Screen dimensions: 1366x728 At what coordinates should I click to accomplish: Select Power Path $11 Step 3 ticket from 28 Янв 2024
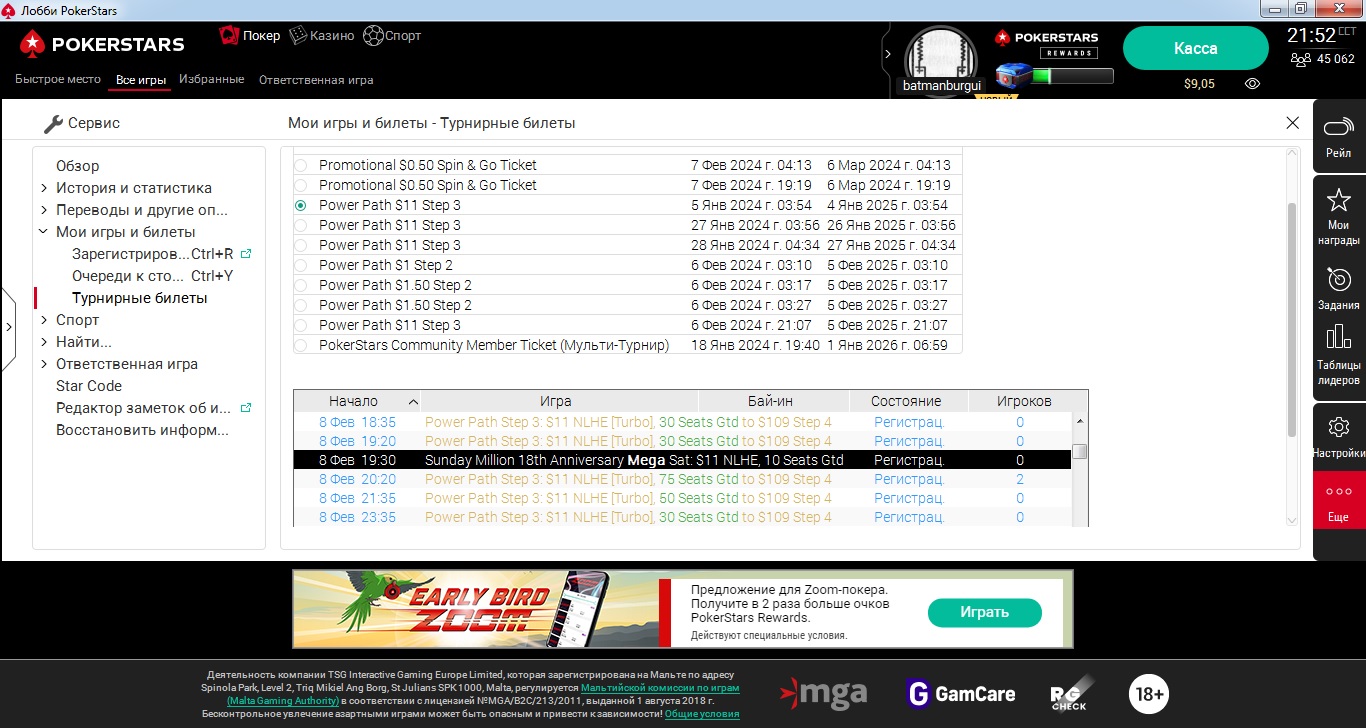tap(300, 245)
